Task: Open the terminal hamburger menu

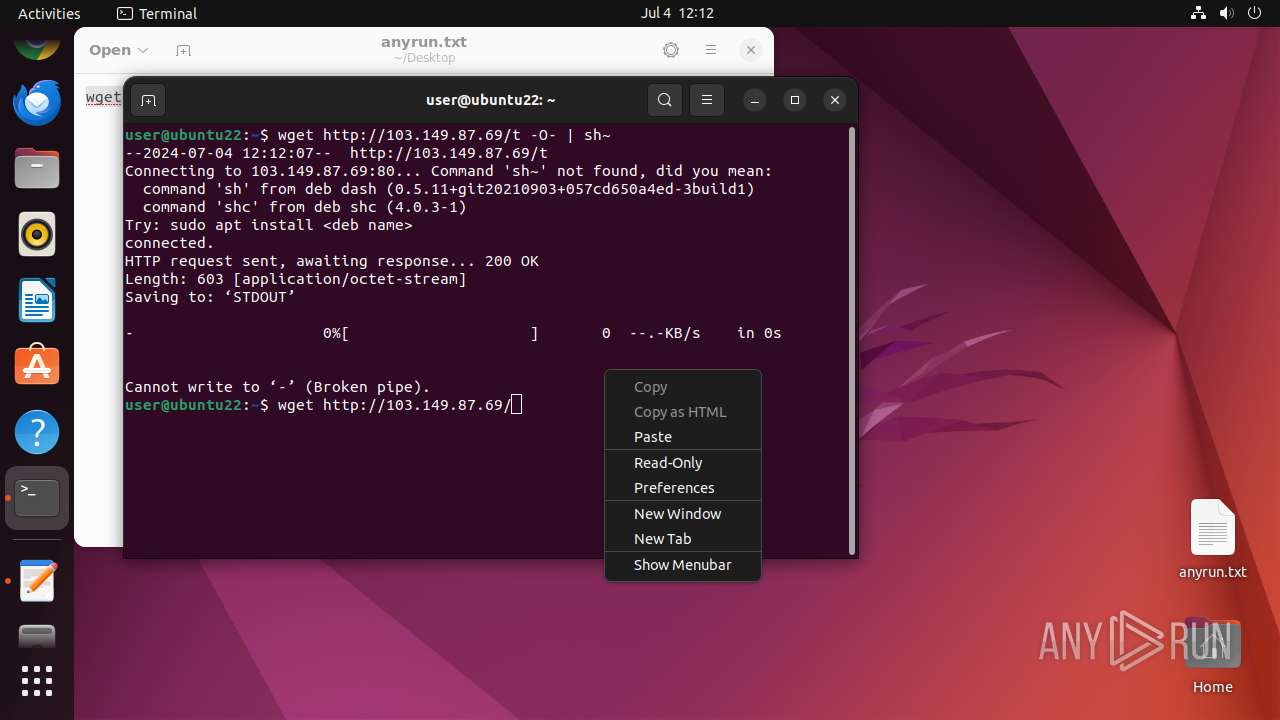Action: (707, 100)
